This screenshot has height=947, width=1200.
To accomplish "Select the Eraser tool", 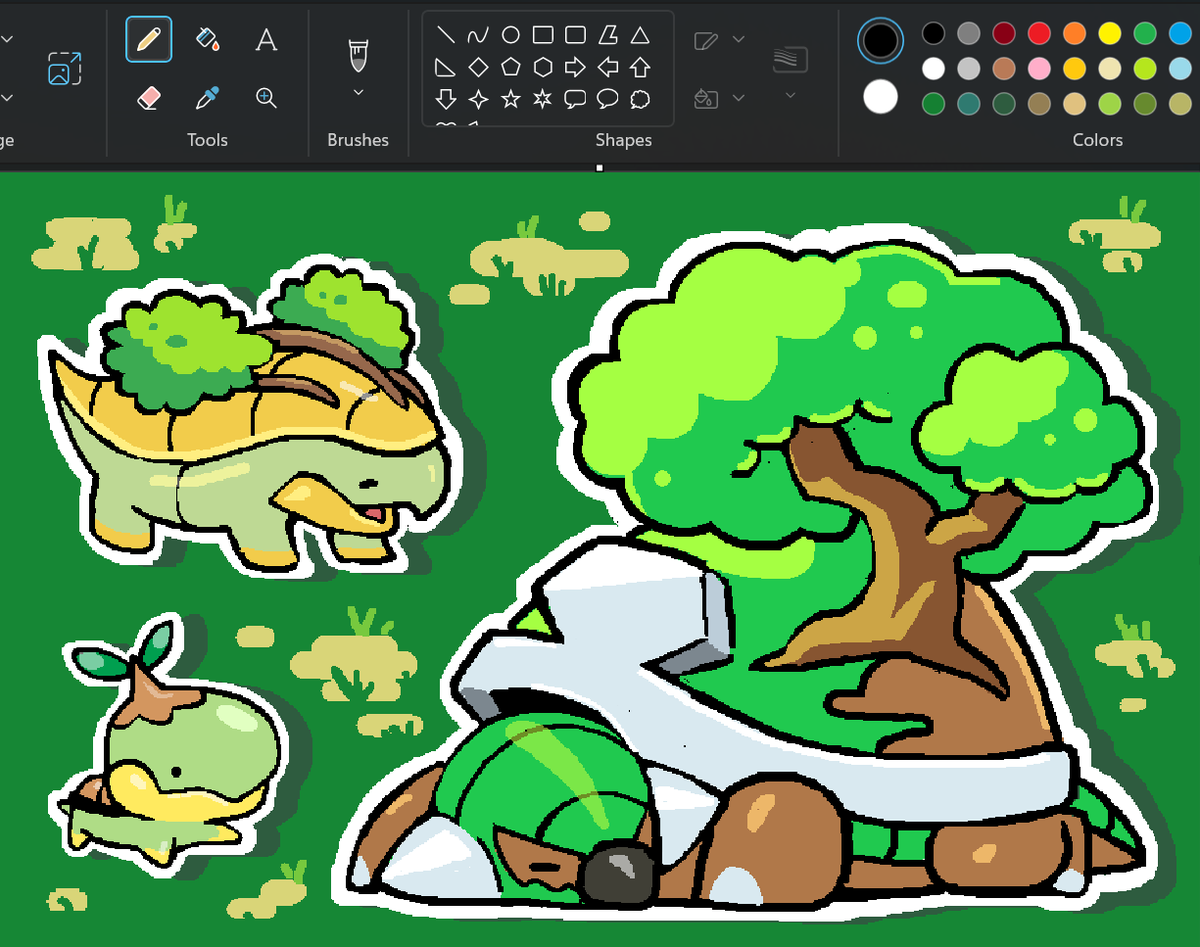I will [148, 97].
